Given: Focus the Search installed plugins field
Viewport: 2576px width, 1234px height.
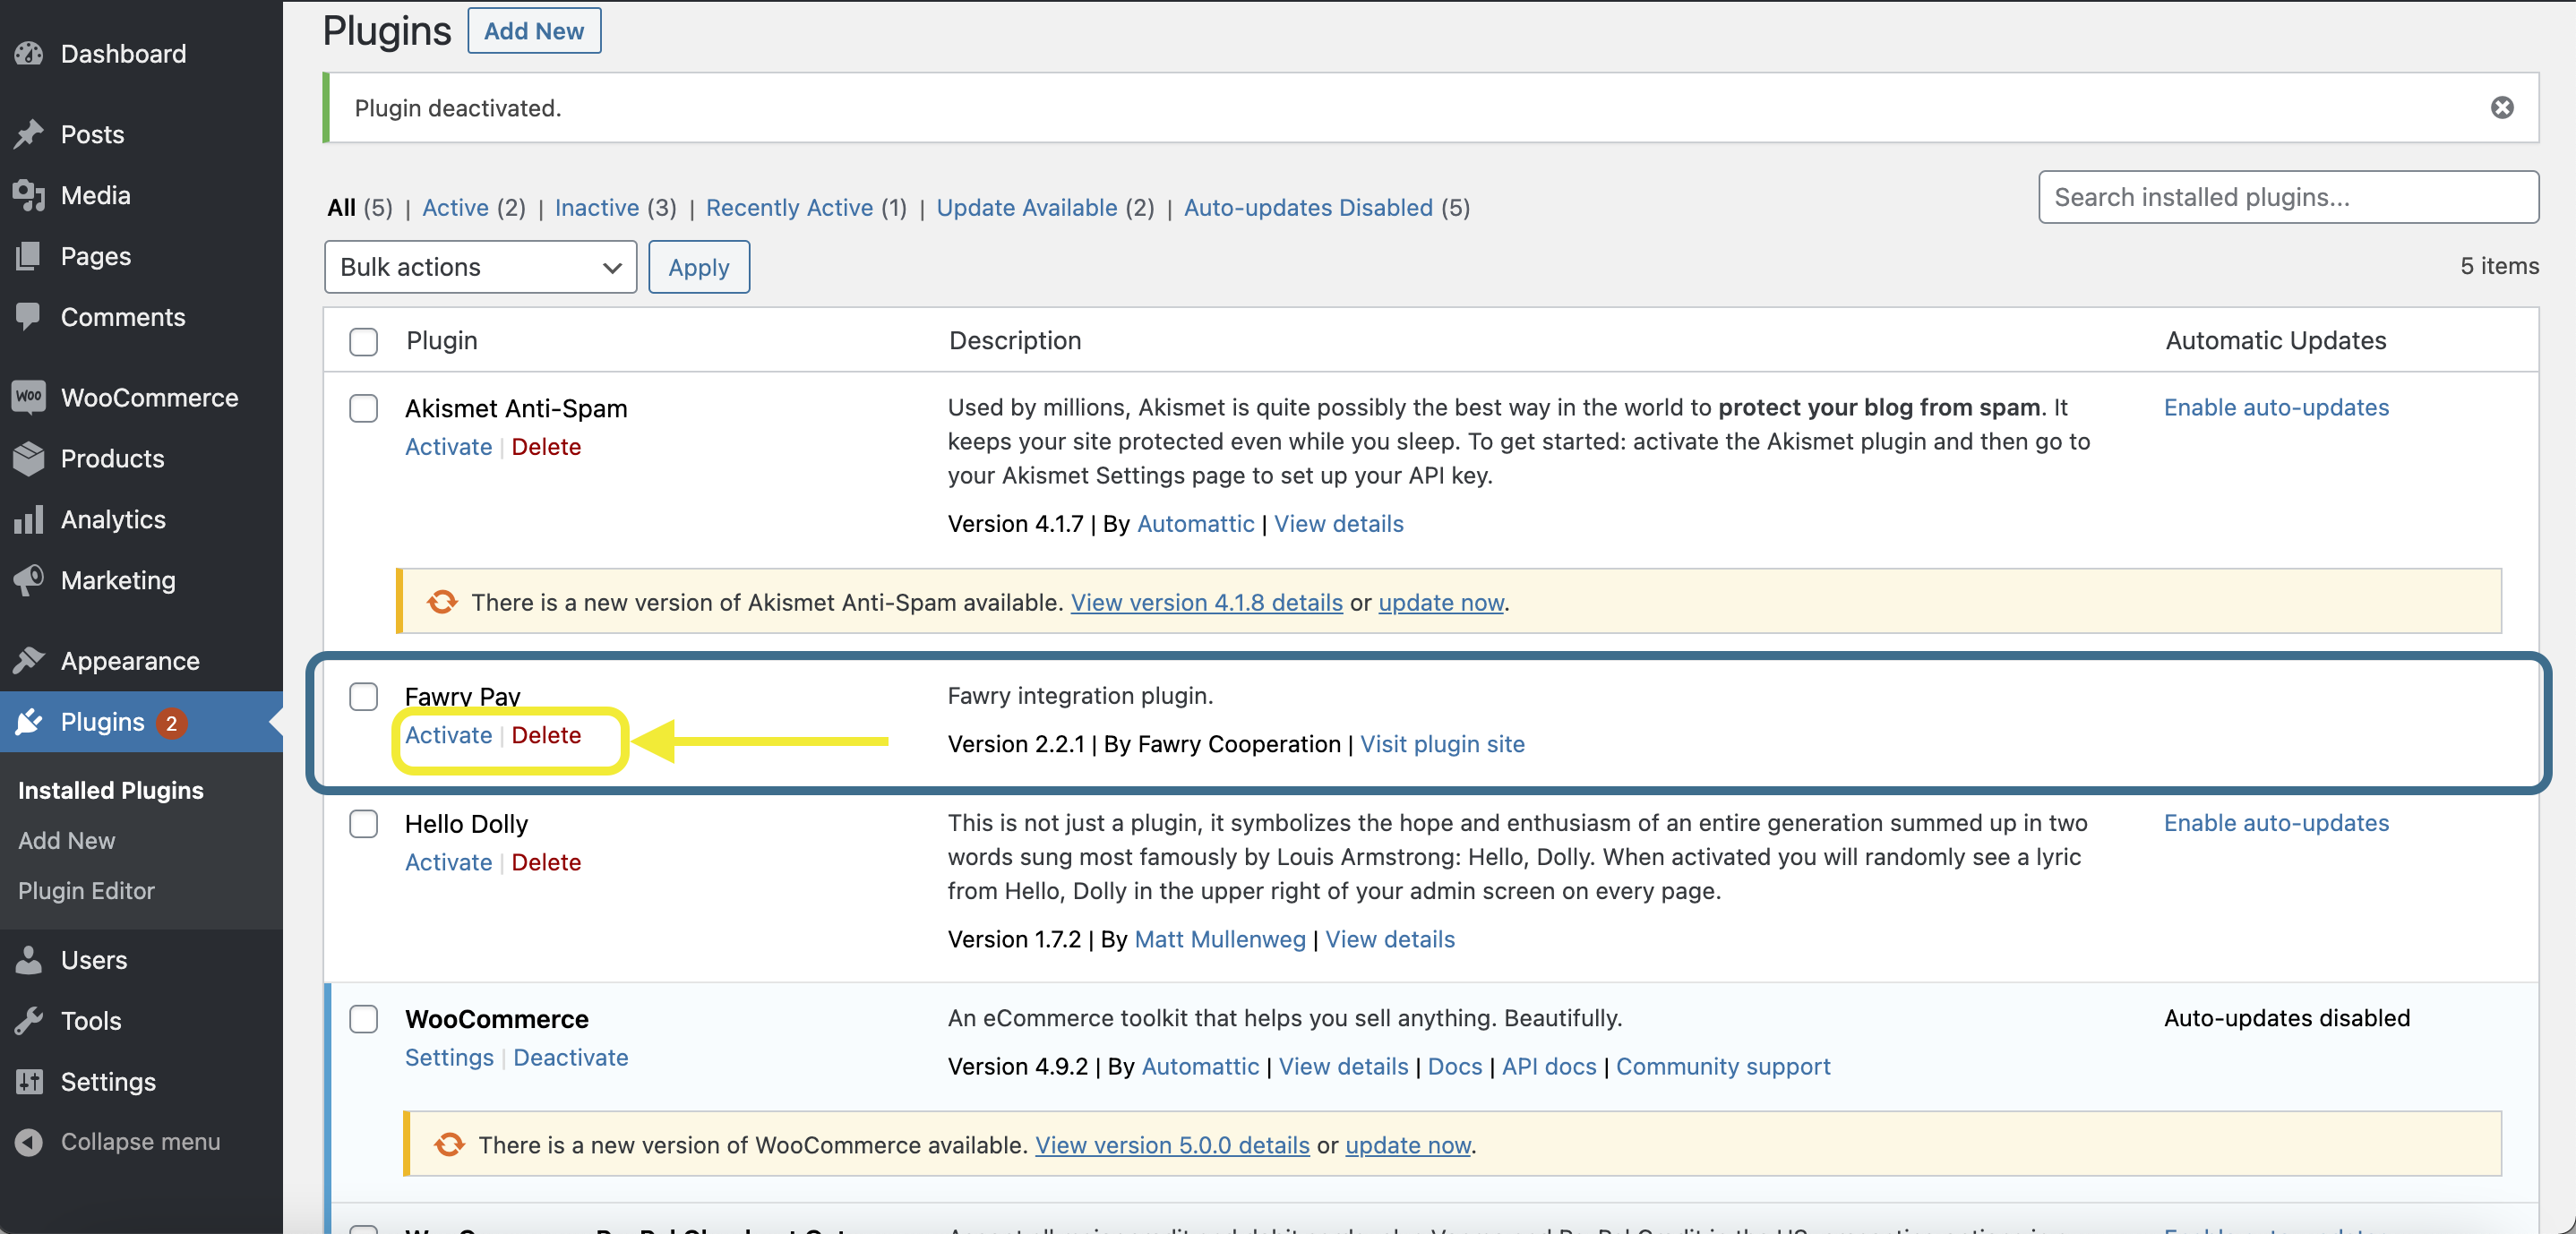Looking at the screenshot, I should tap(2288, 197).
